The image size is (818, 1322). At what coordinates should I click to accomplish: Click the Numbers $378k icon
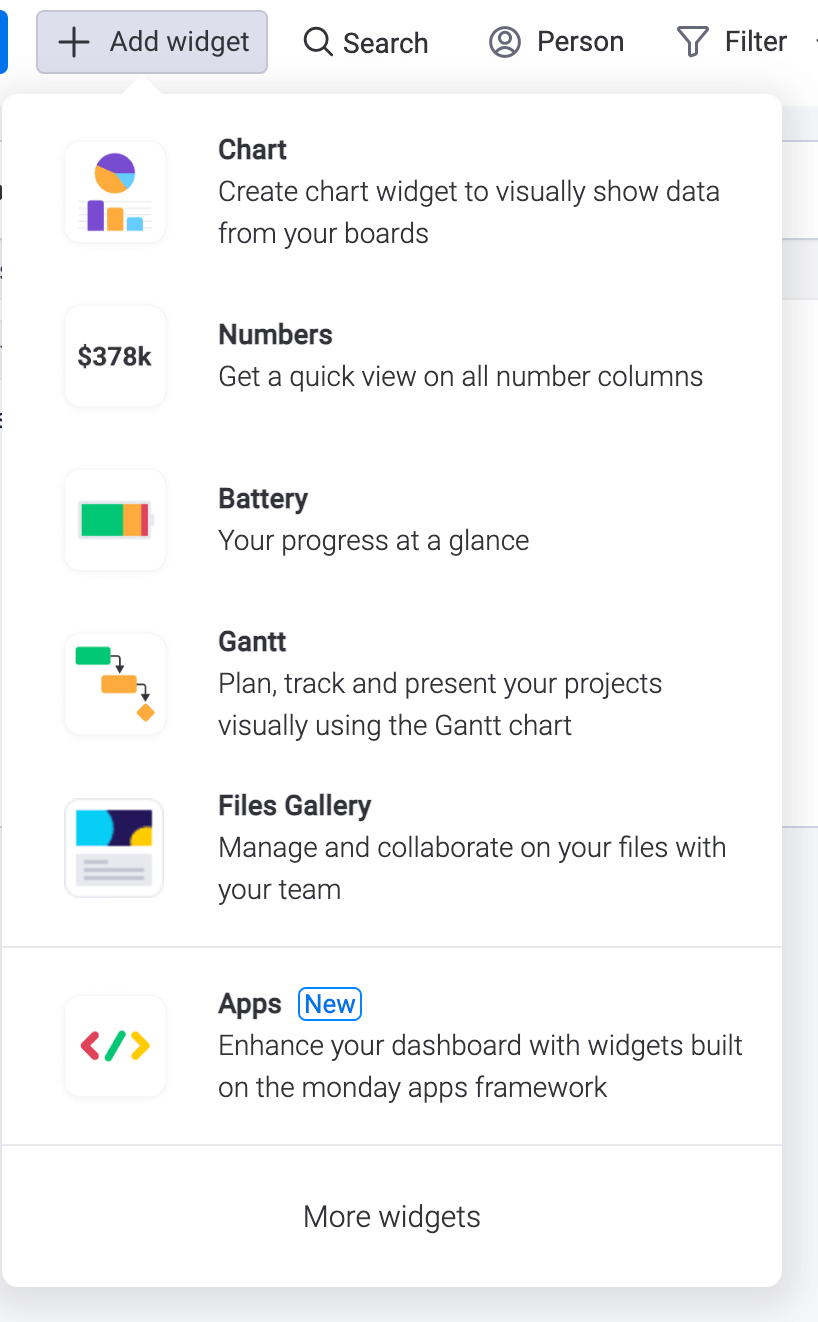click(x=114, y=356)
